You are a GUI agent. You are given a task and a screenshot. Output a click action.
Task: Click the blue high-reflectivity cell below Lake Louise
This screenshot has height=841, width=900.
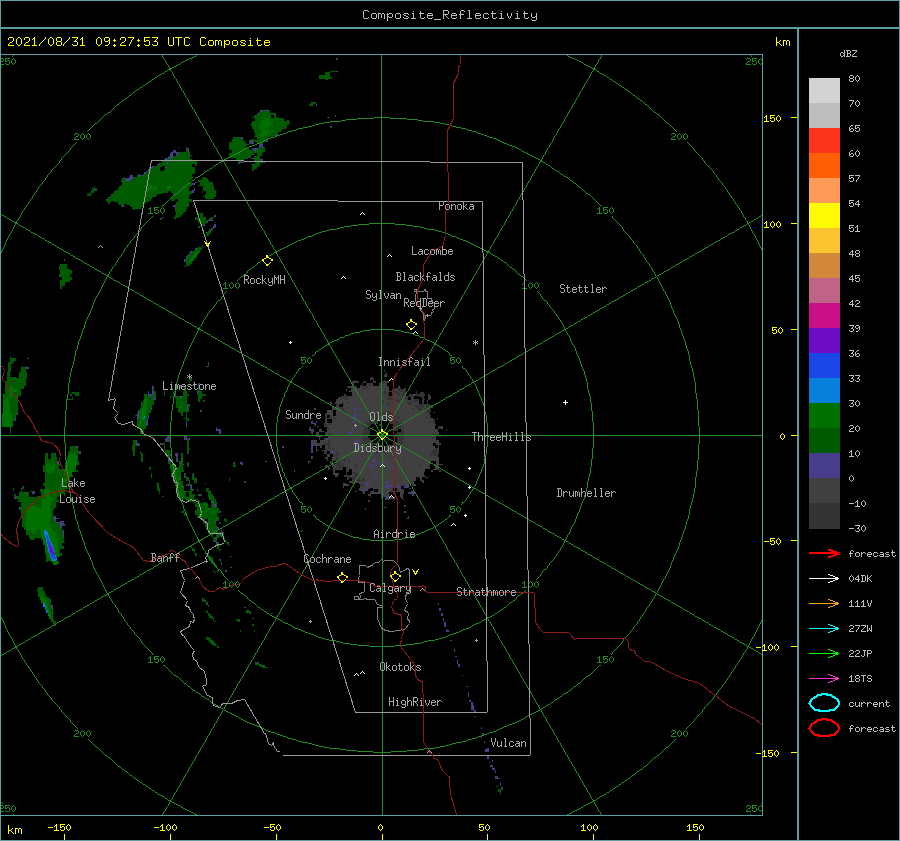pyautogui.click(x=50, y=545)
